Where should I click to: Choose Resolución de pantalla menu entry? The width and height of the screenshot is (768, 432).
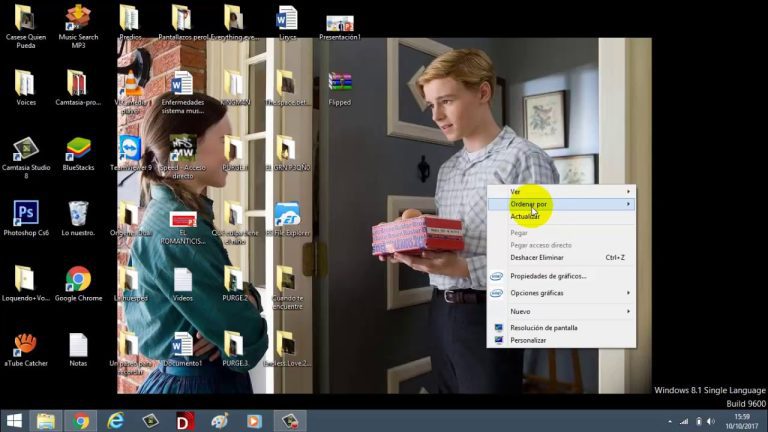click(543, 327)
